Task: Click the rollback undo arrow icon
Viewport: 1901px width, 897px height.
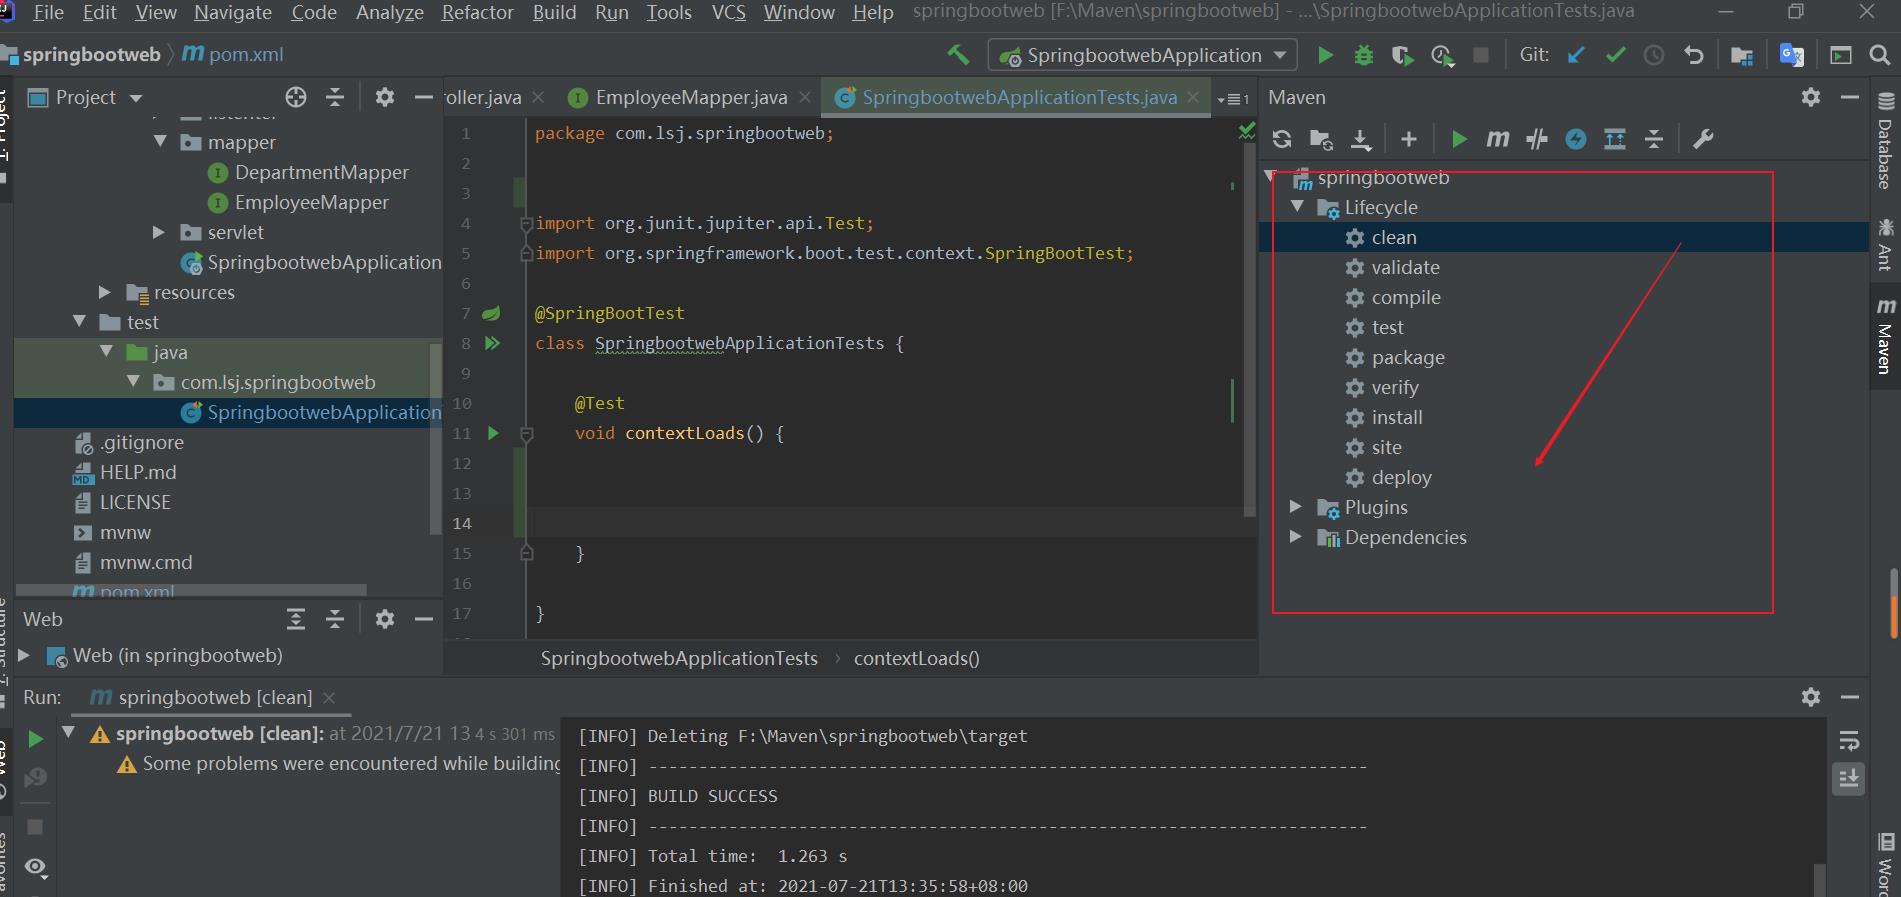Action: click(x=1693, y=55)
